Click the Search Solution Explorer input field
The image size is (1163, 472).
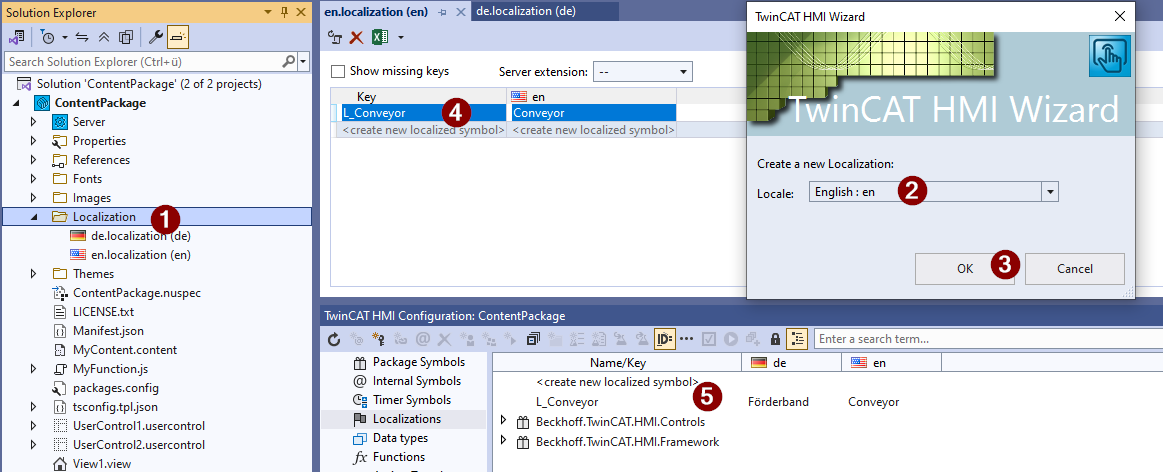coord(150,62)
